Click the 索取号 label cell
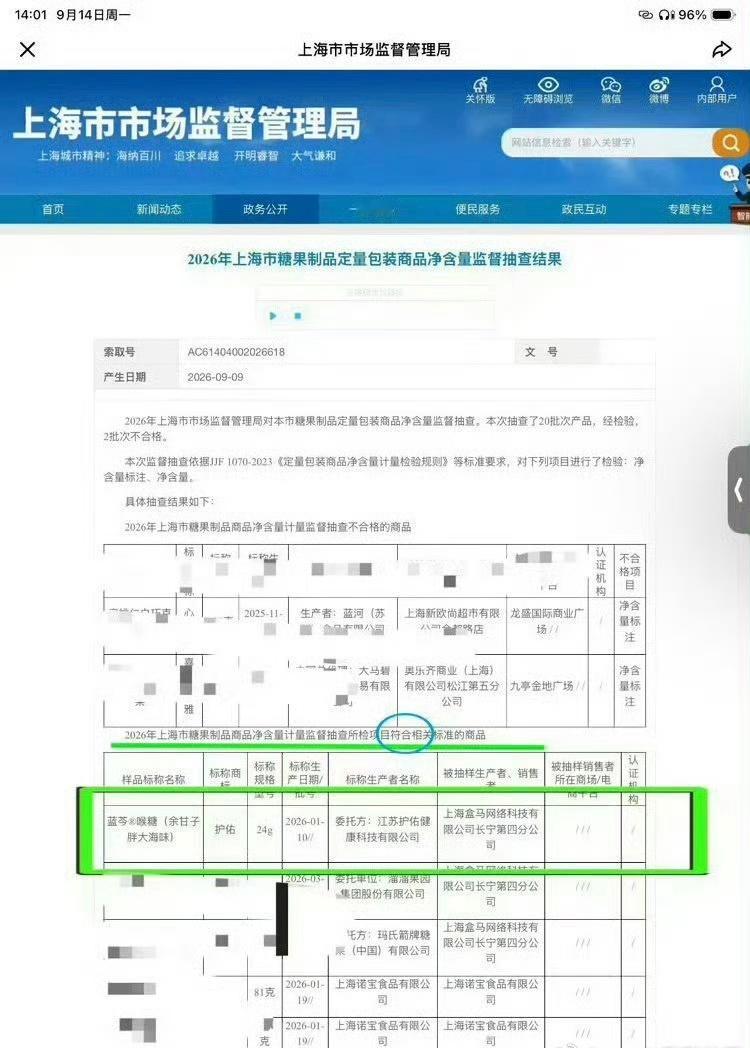750x1048 pixels. click(x=136, y=352)
